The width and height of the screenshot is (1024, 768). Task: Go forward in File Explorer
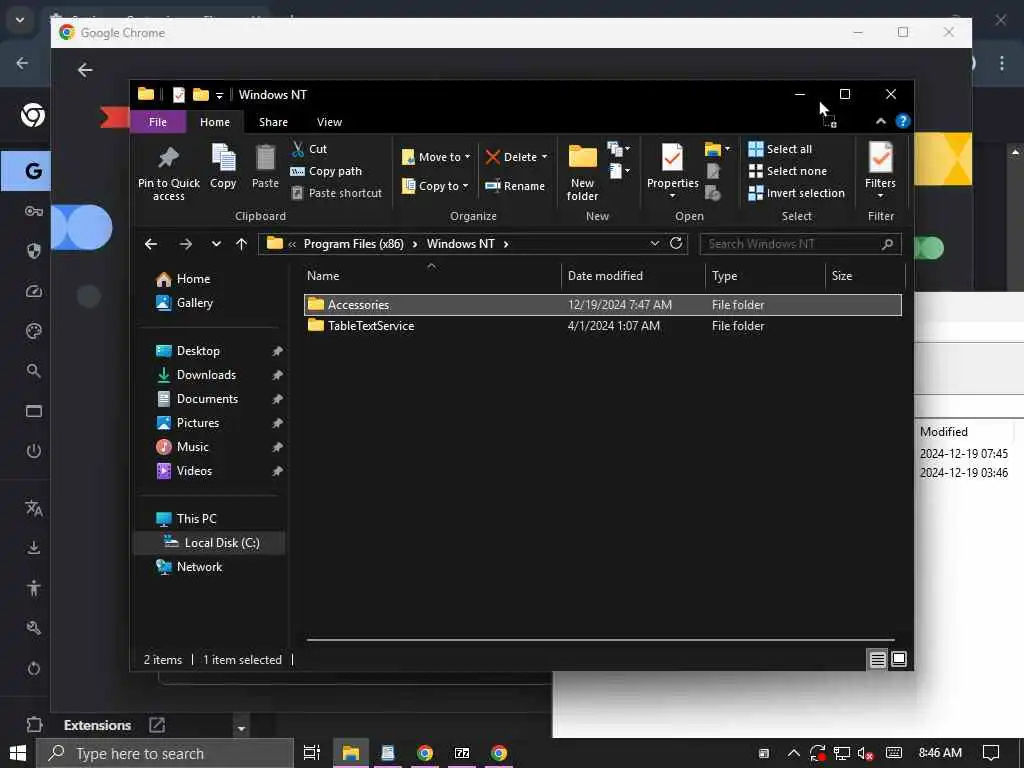[x=185, y=244]
